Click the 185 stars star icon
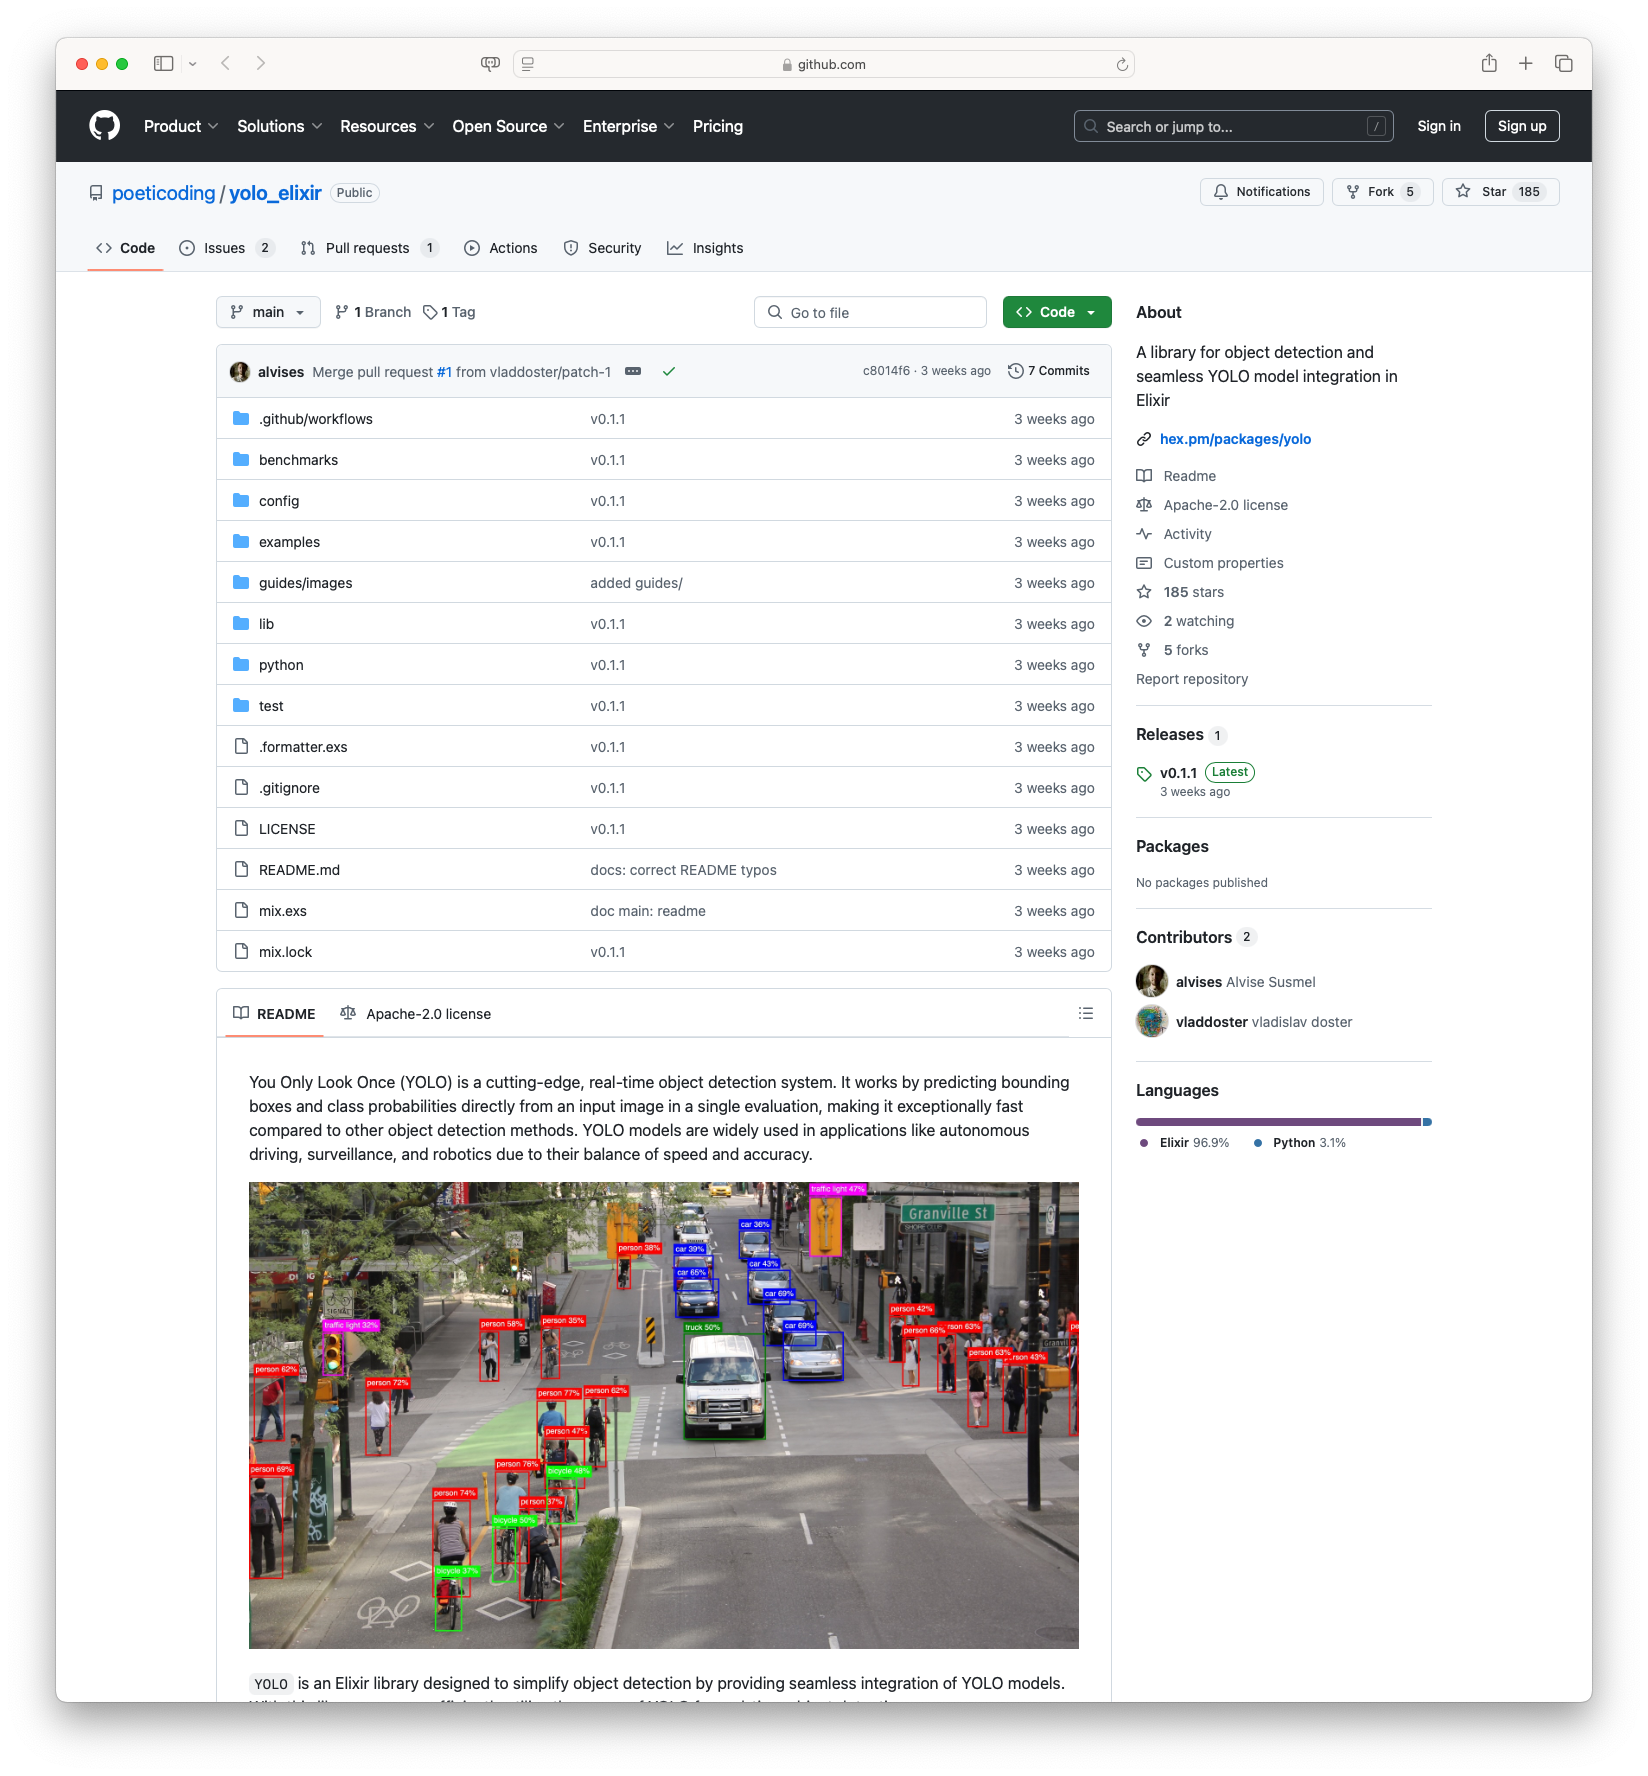Screen dimensions: 1648x1776 click(1144, 592)
